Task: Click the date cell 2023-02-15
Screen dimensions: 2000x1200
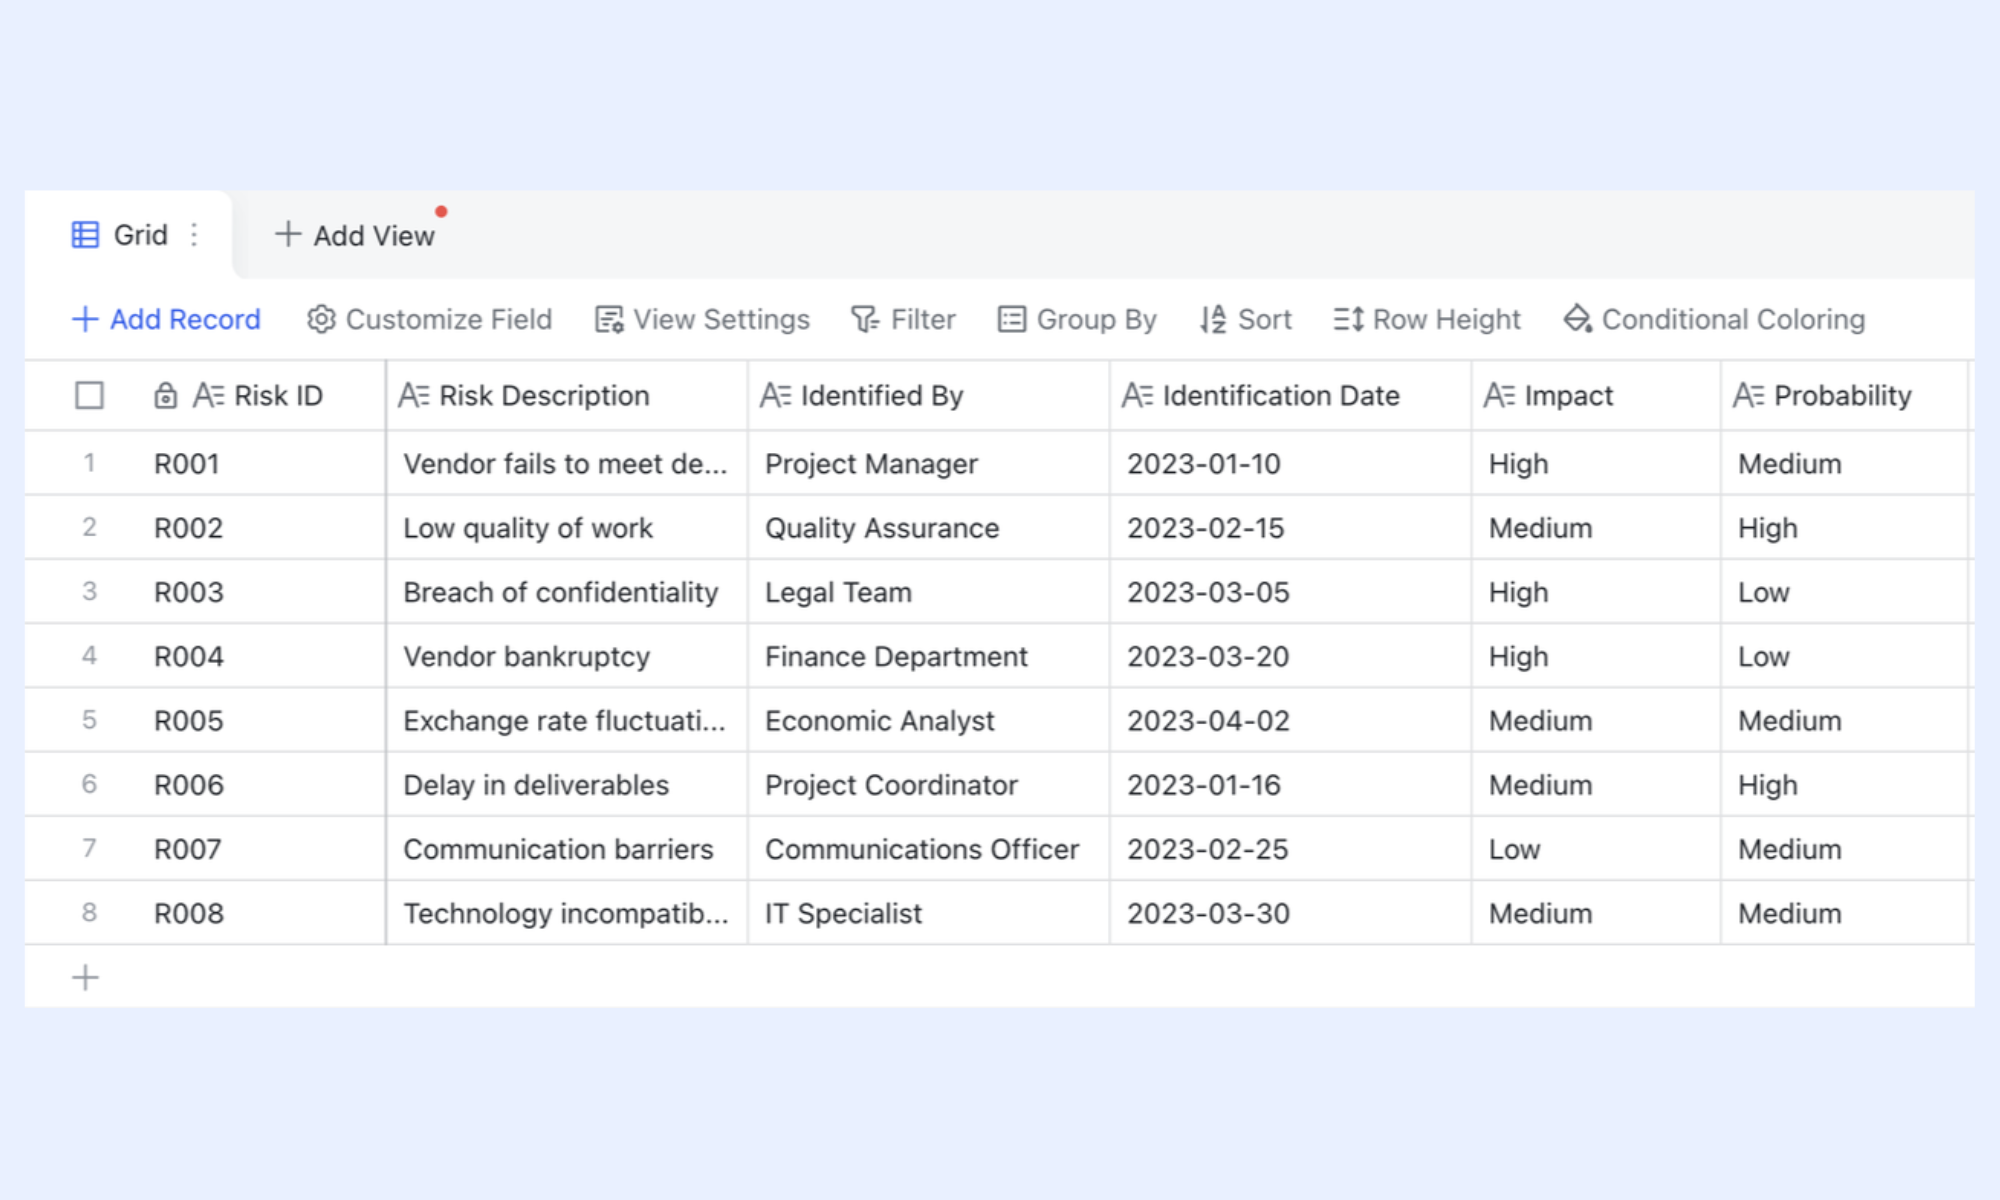Action: pos(1291,527)
